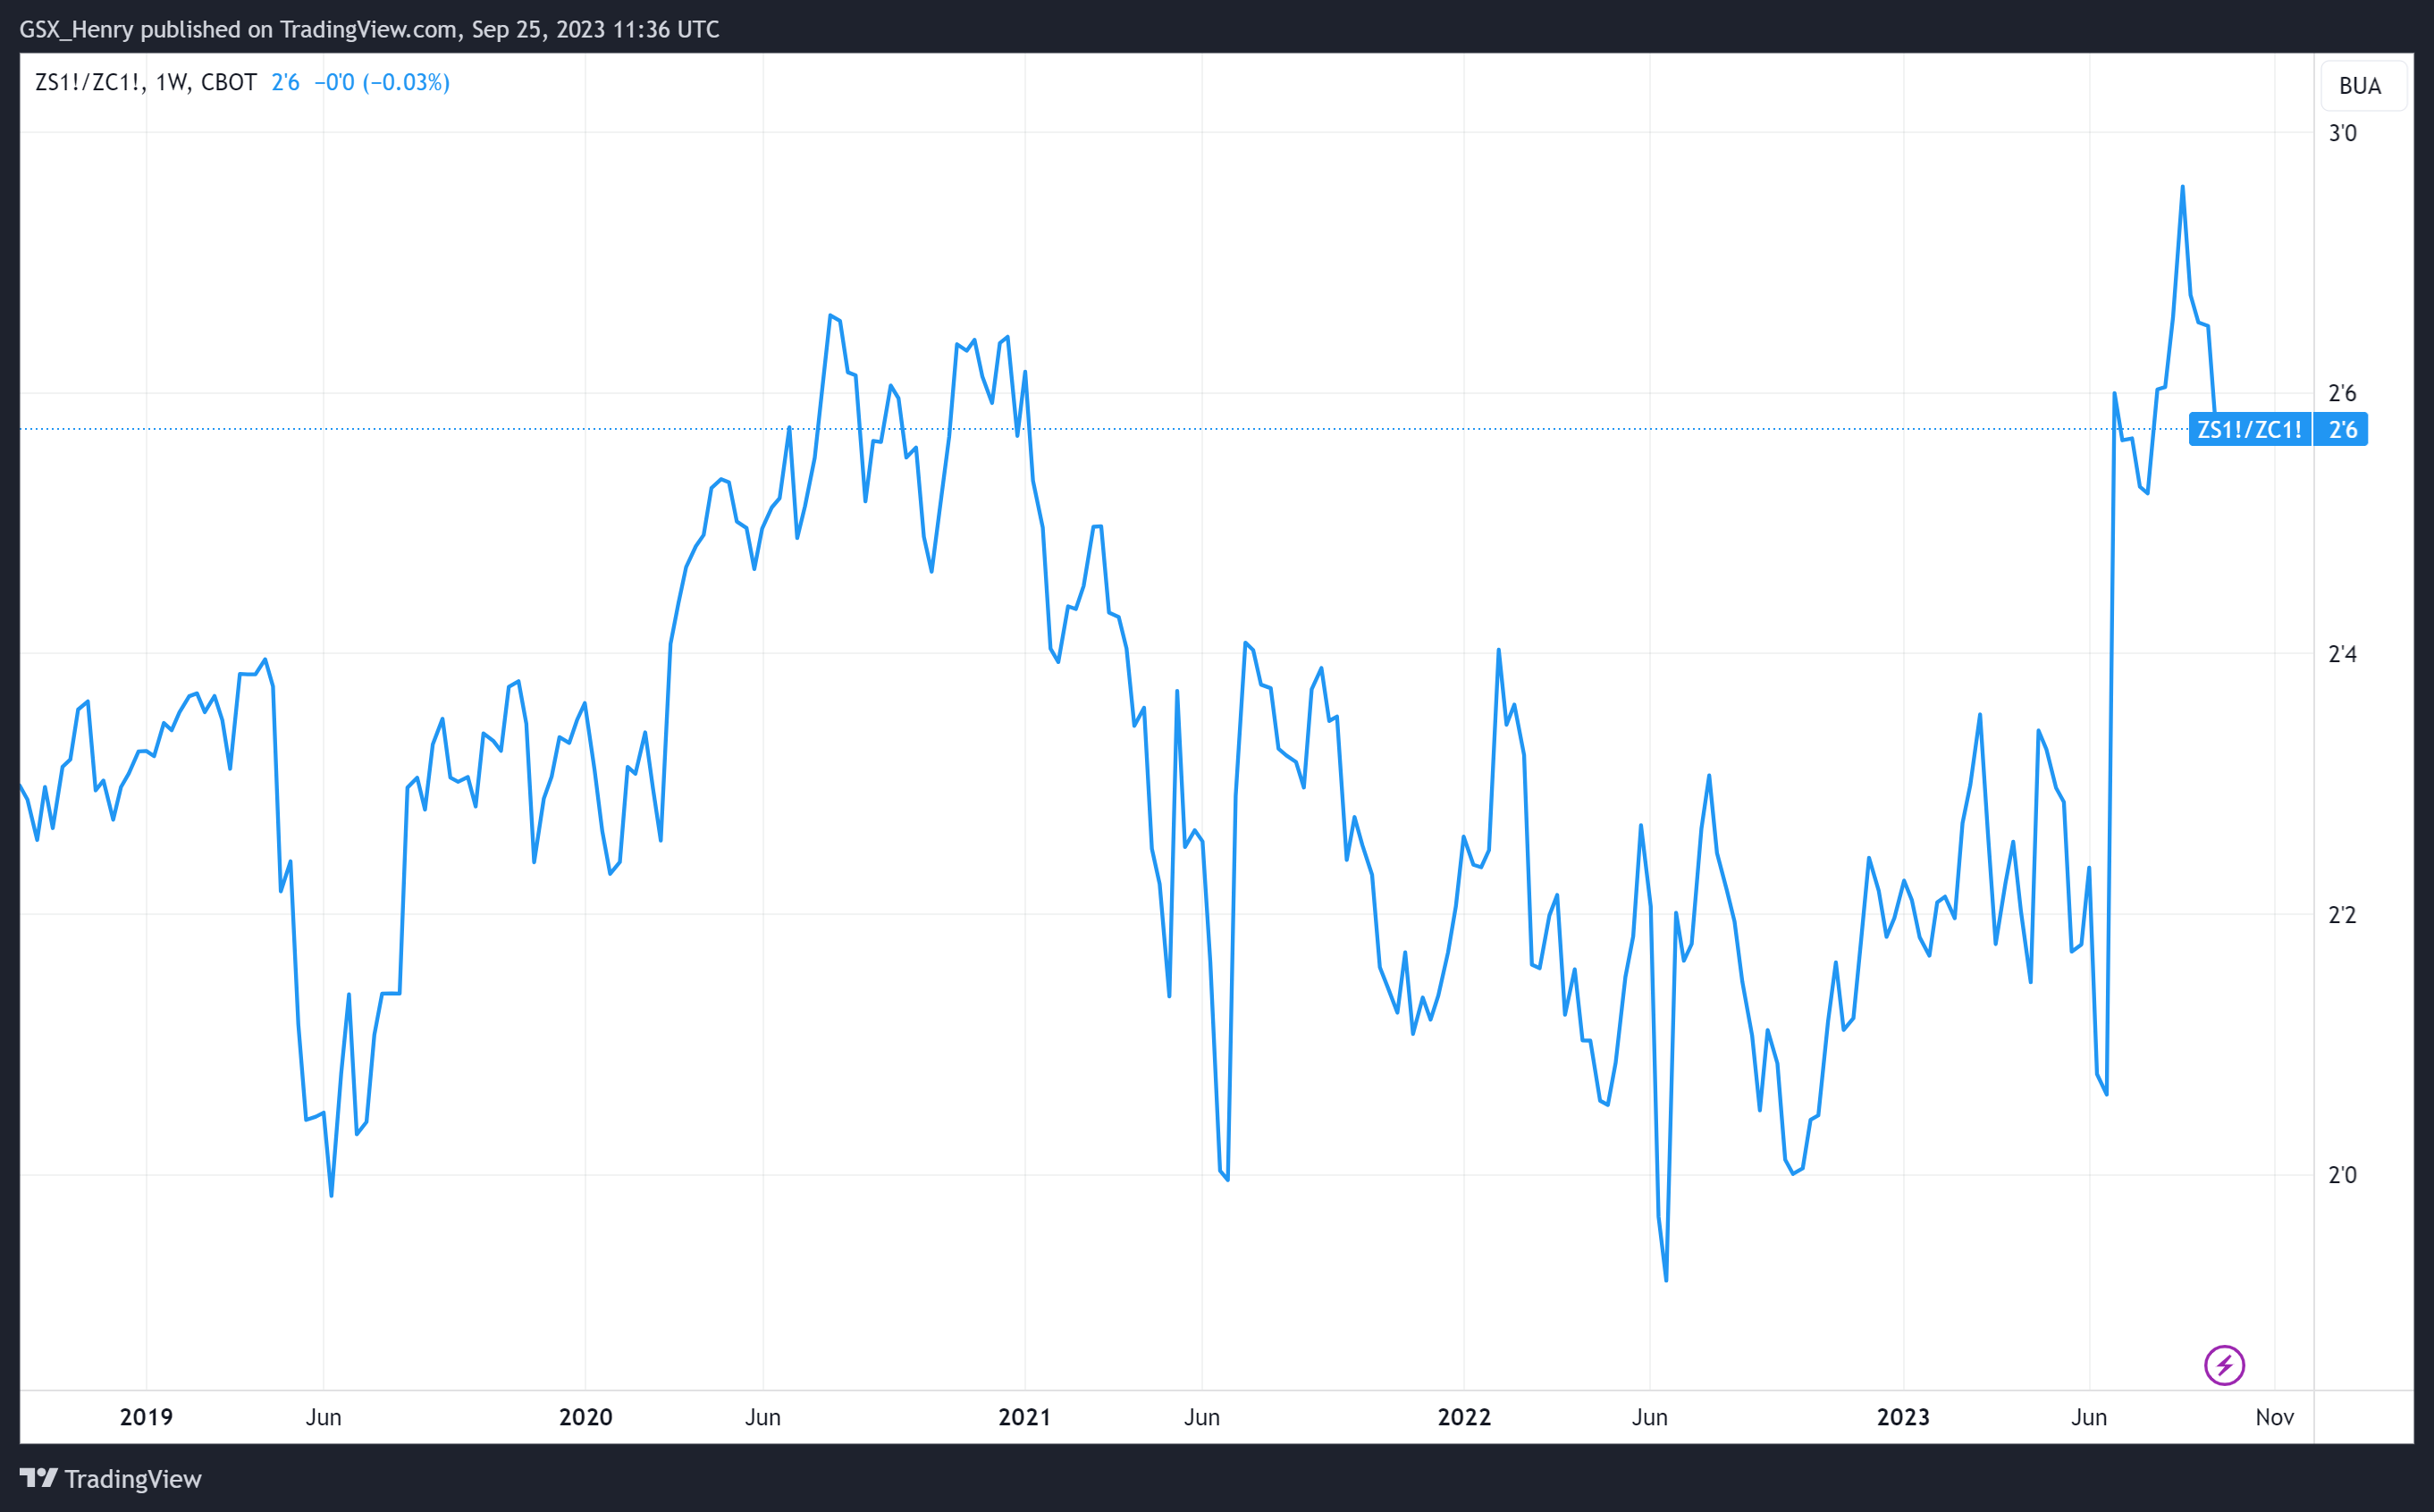This screenshot has width=2434, height=1512.
Task: Click the 2022 time axis label
Action: [1464, 1417]
